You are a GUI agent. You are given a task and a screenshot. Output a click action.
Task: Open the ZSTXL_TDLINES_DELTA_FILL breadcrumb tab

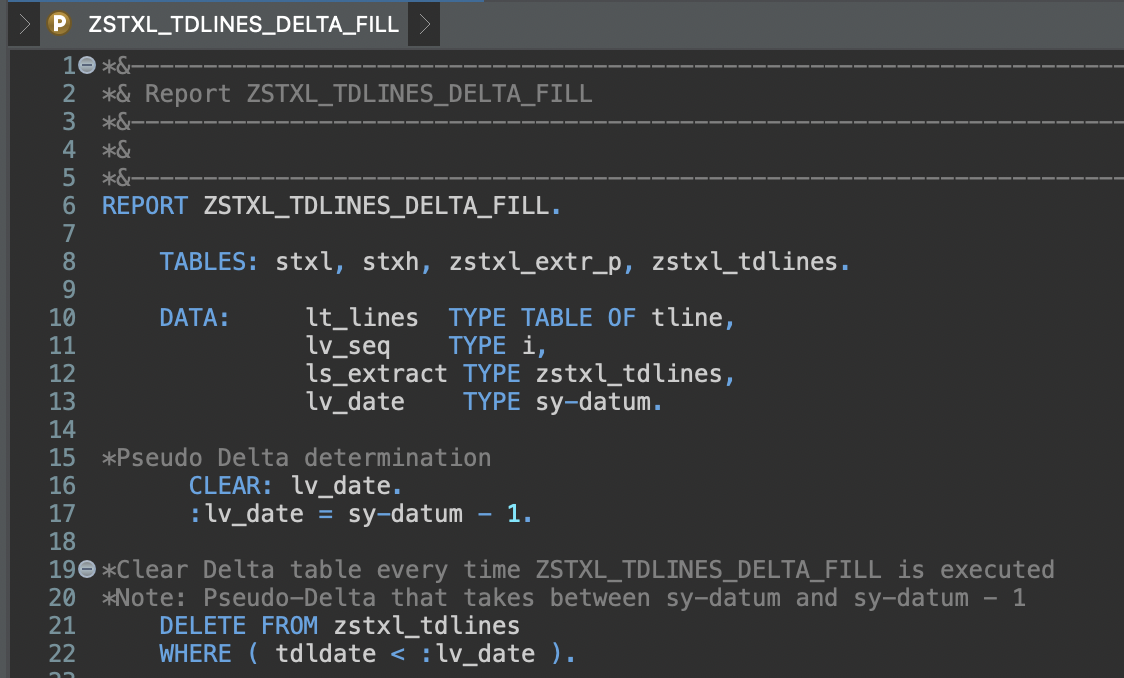click(x=243, y=24)
